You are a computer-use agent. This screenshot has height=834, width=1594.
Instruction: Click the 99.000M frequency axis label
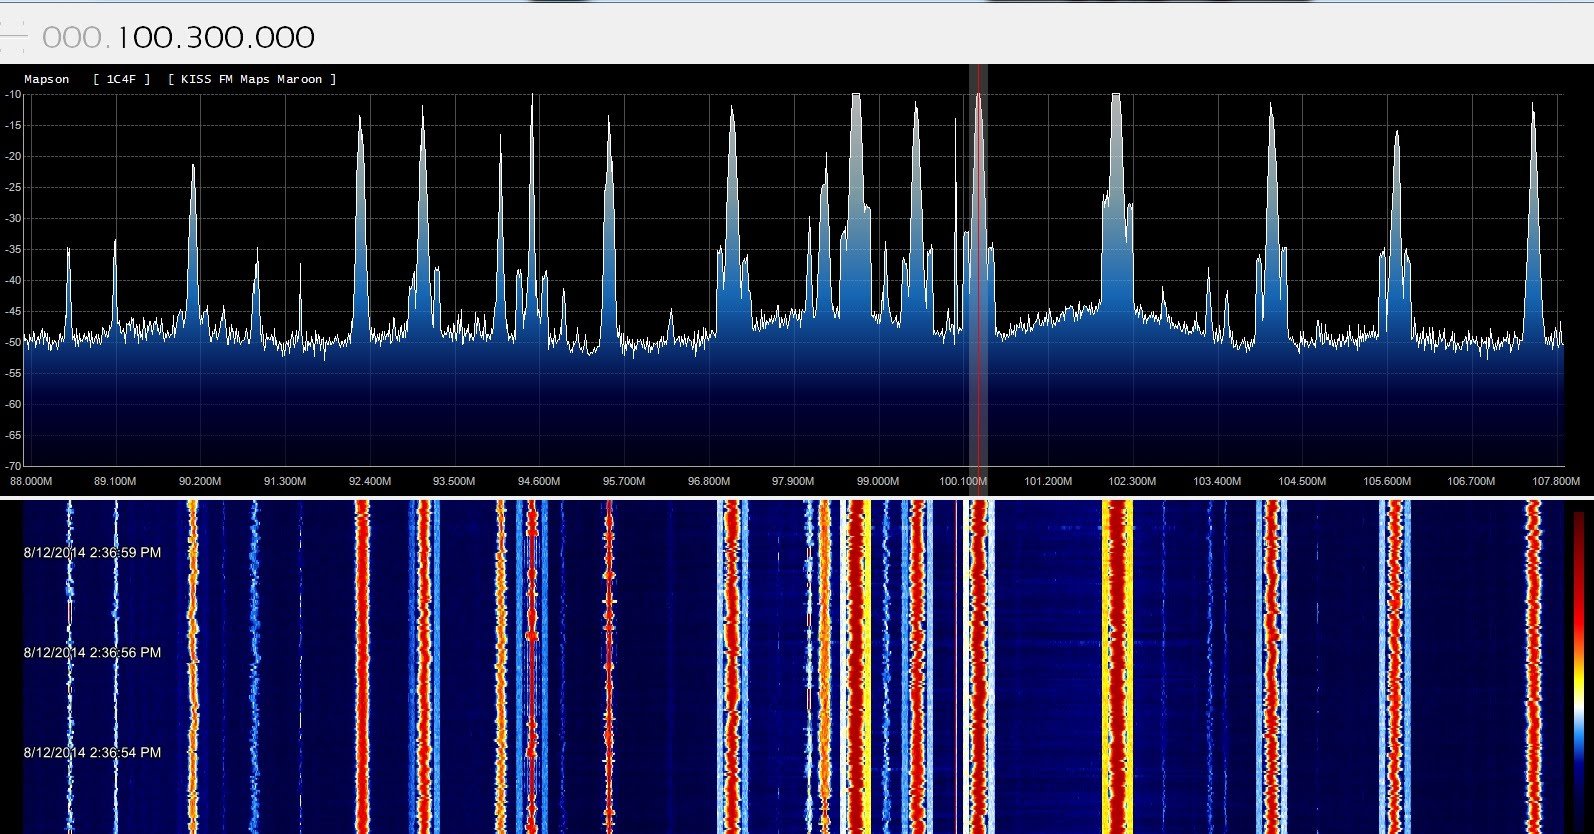point(878,481)
